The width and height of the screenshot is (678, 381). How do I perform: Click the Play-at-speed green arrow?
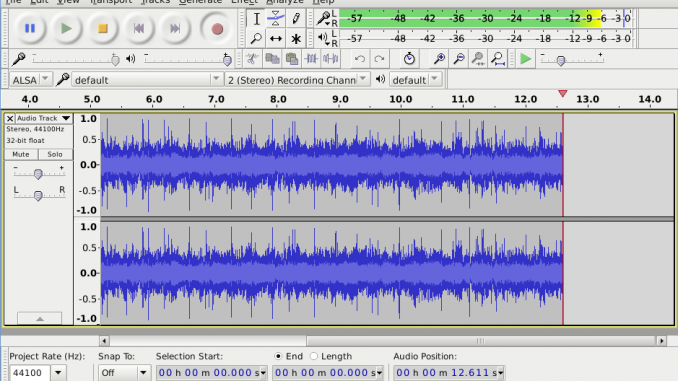pos(525,58)
